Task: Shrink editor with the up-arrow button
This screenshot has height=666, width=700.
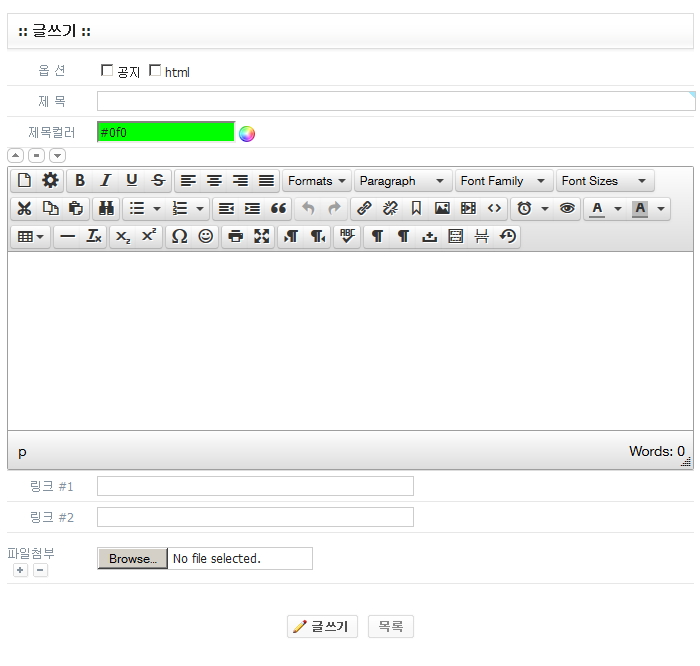Action: click(15, 155)
